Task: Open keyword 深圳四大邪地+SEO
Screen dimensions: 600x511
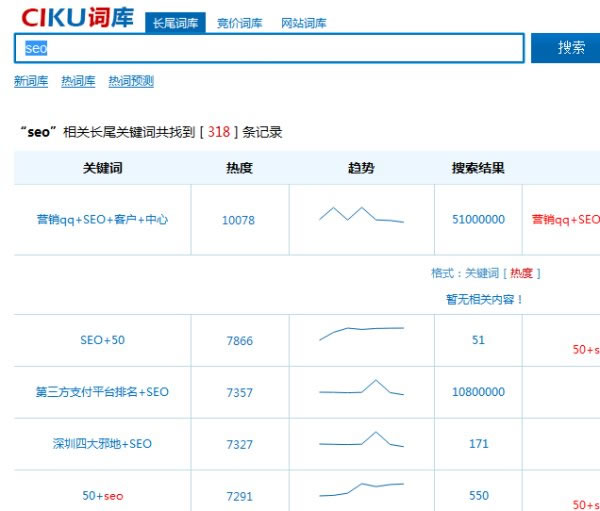Action: click(x=102, y=444)
